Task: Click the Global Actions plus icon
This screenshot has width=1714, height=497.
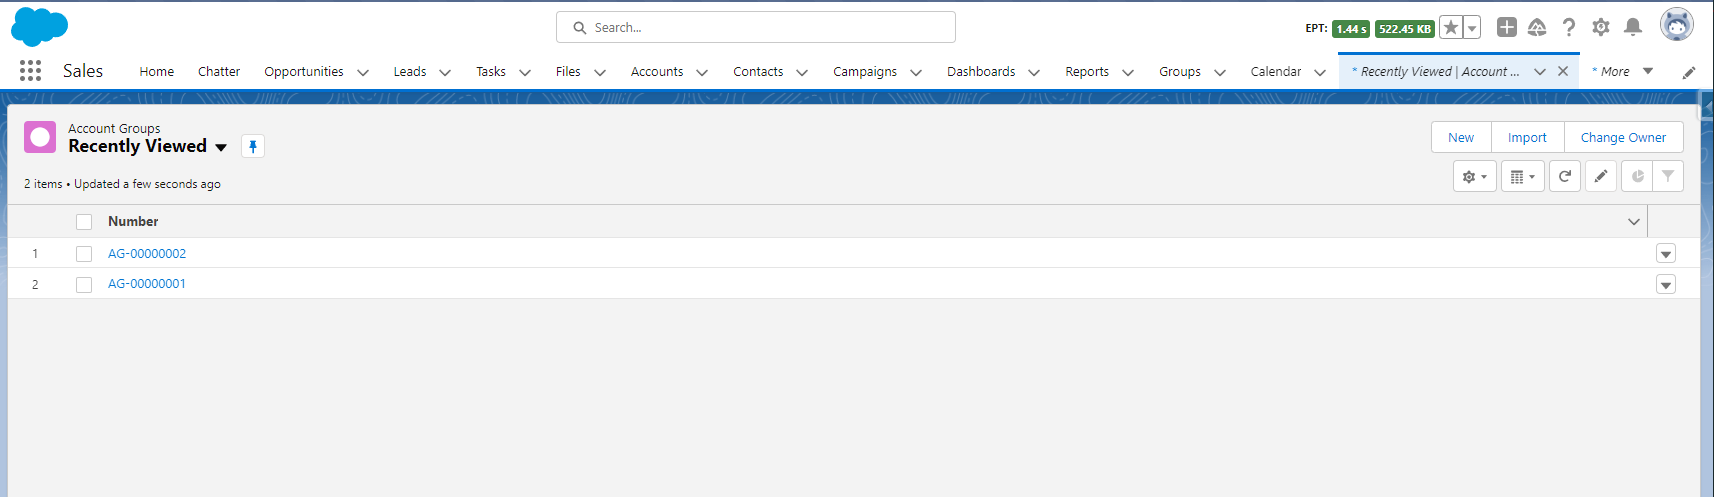Action: 1506,27
